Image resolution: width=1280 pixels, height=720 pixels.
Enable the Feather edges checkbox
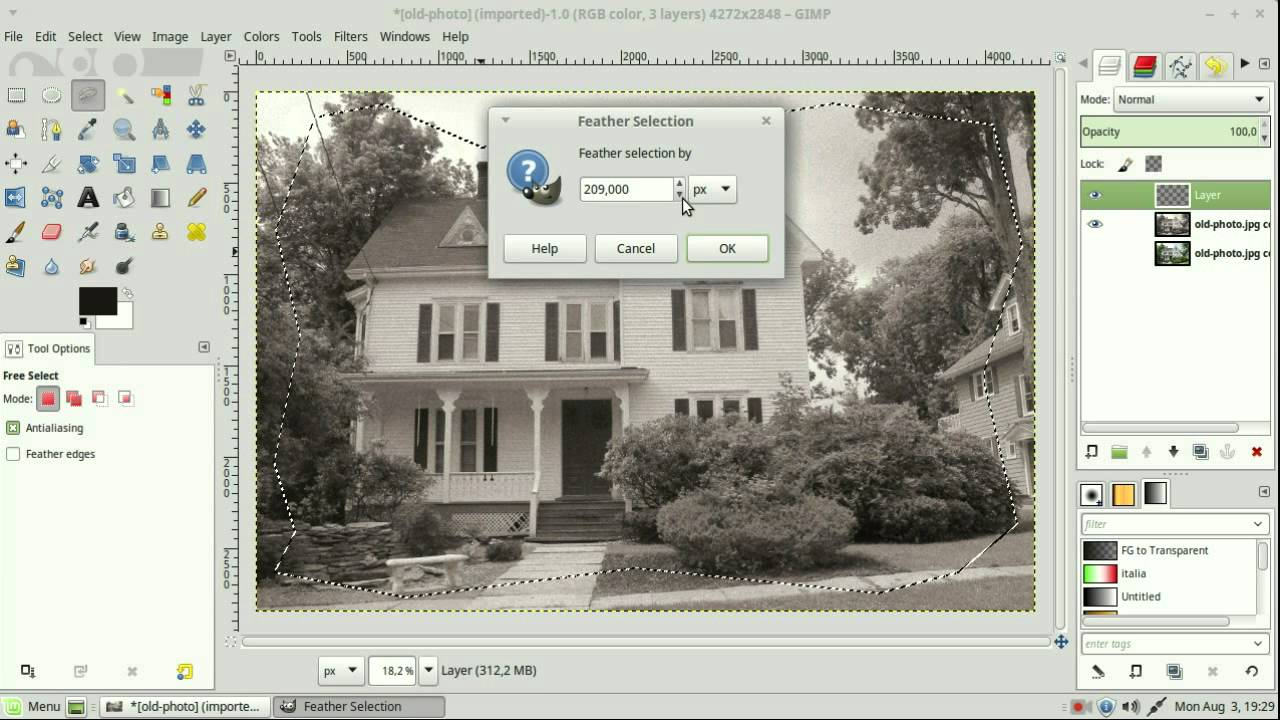[x=13, y=453]
